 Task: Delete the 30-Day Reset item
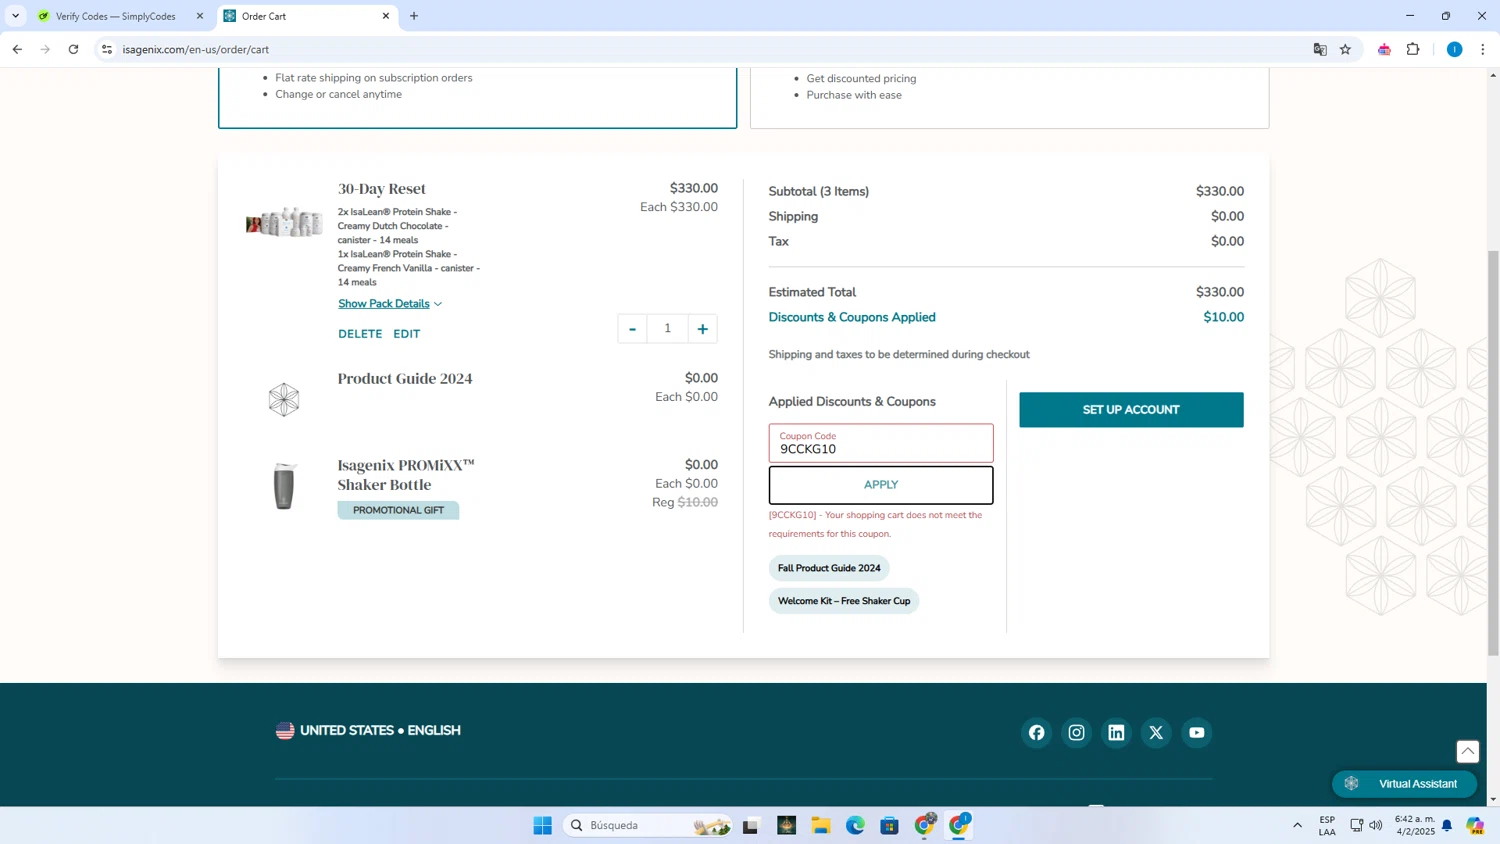pyautogui.click(x=360, y=334)
